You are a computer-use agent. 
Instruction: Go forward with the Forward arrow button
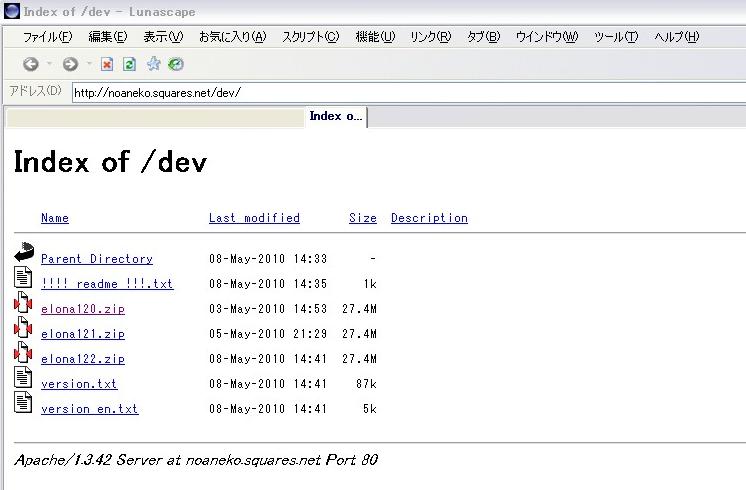pos(70,64)
